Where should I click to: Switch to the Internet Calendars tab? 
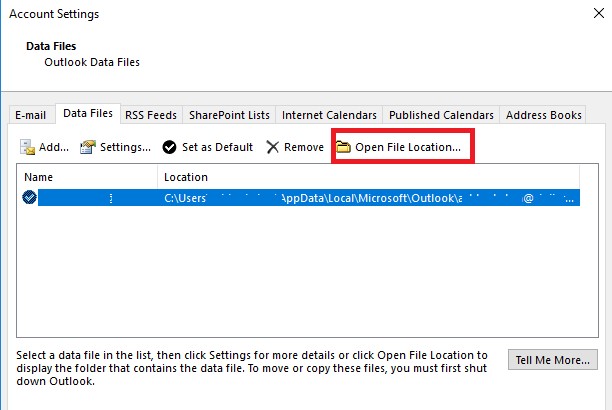coord(329,115)
